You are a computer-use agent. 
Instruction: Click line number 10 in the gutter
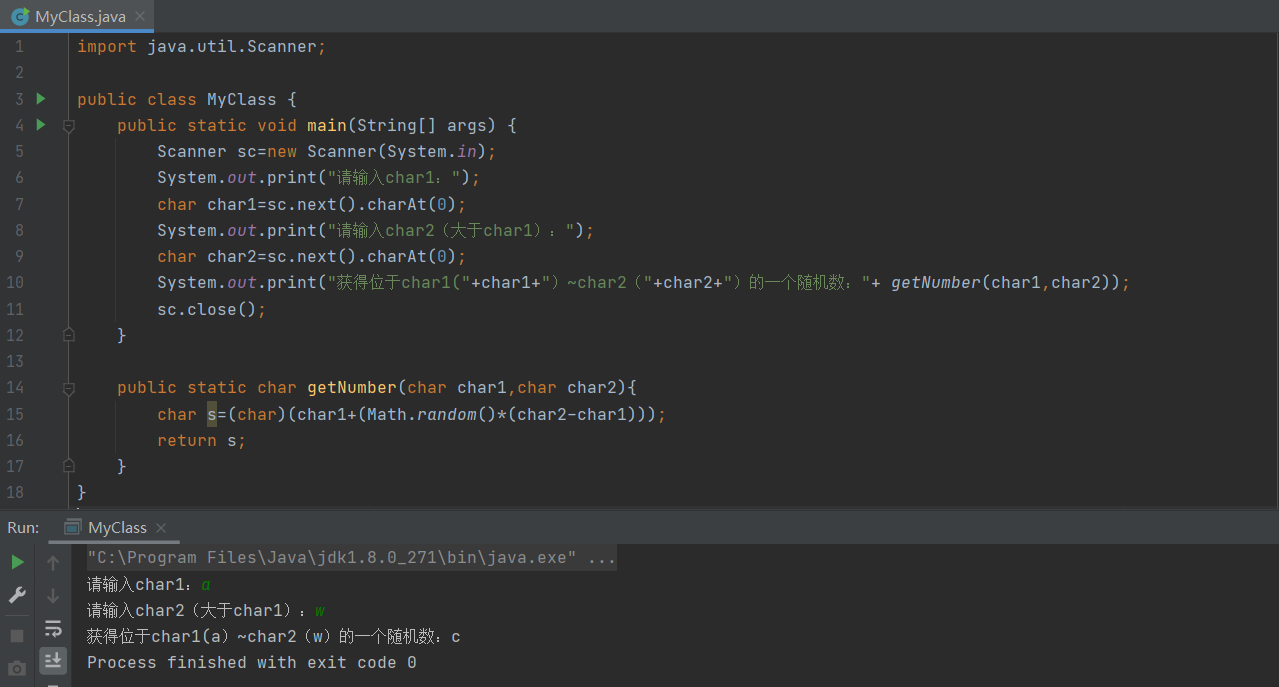coord(15,283)
